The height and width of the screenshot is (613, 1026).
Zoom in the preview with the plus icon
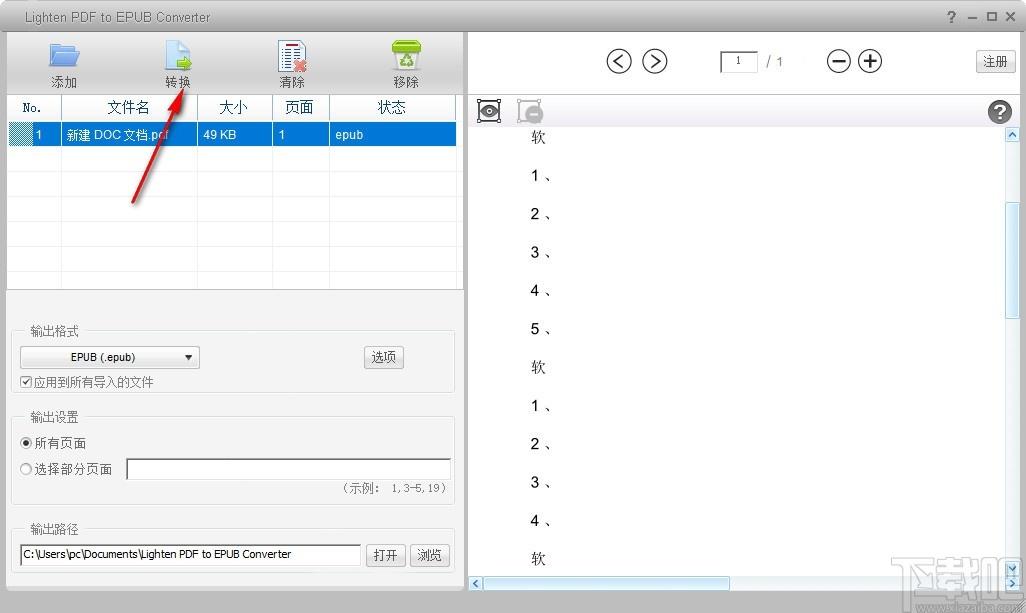(x=870, y=61)
